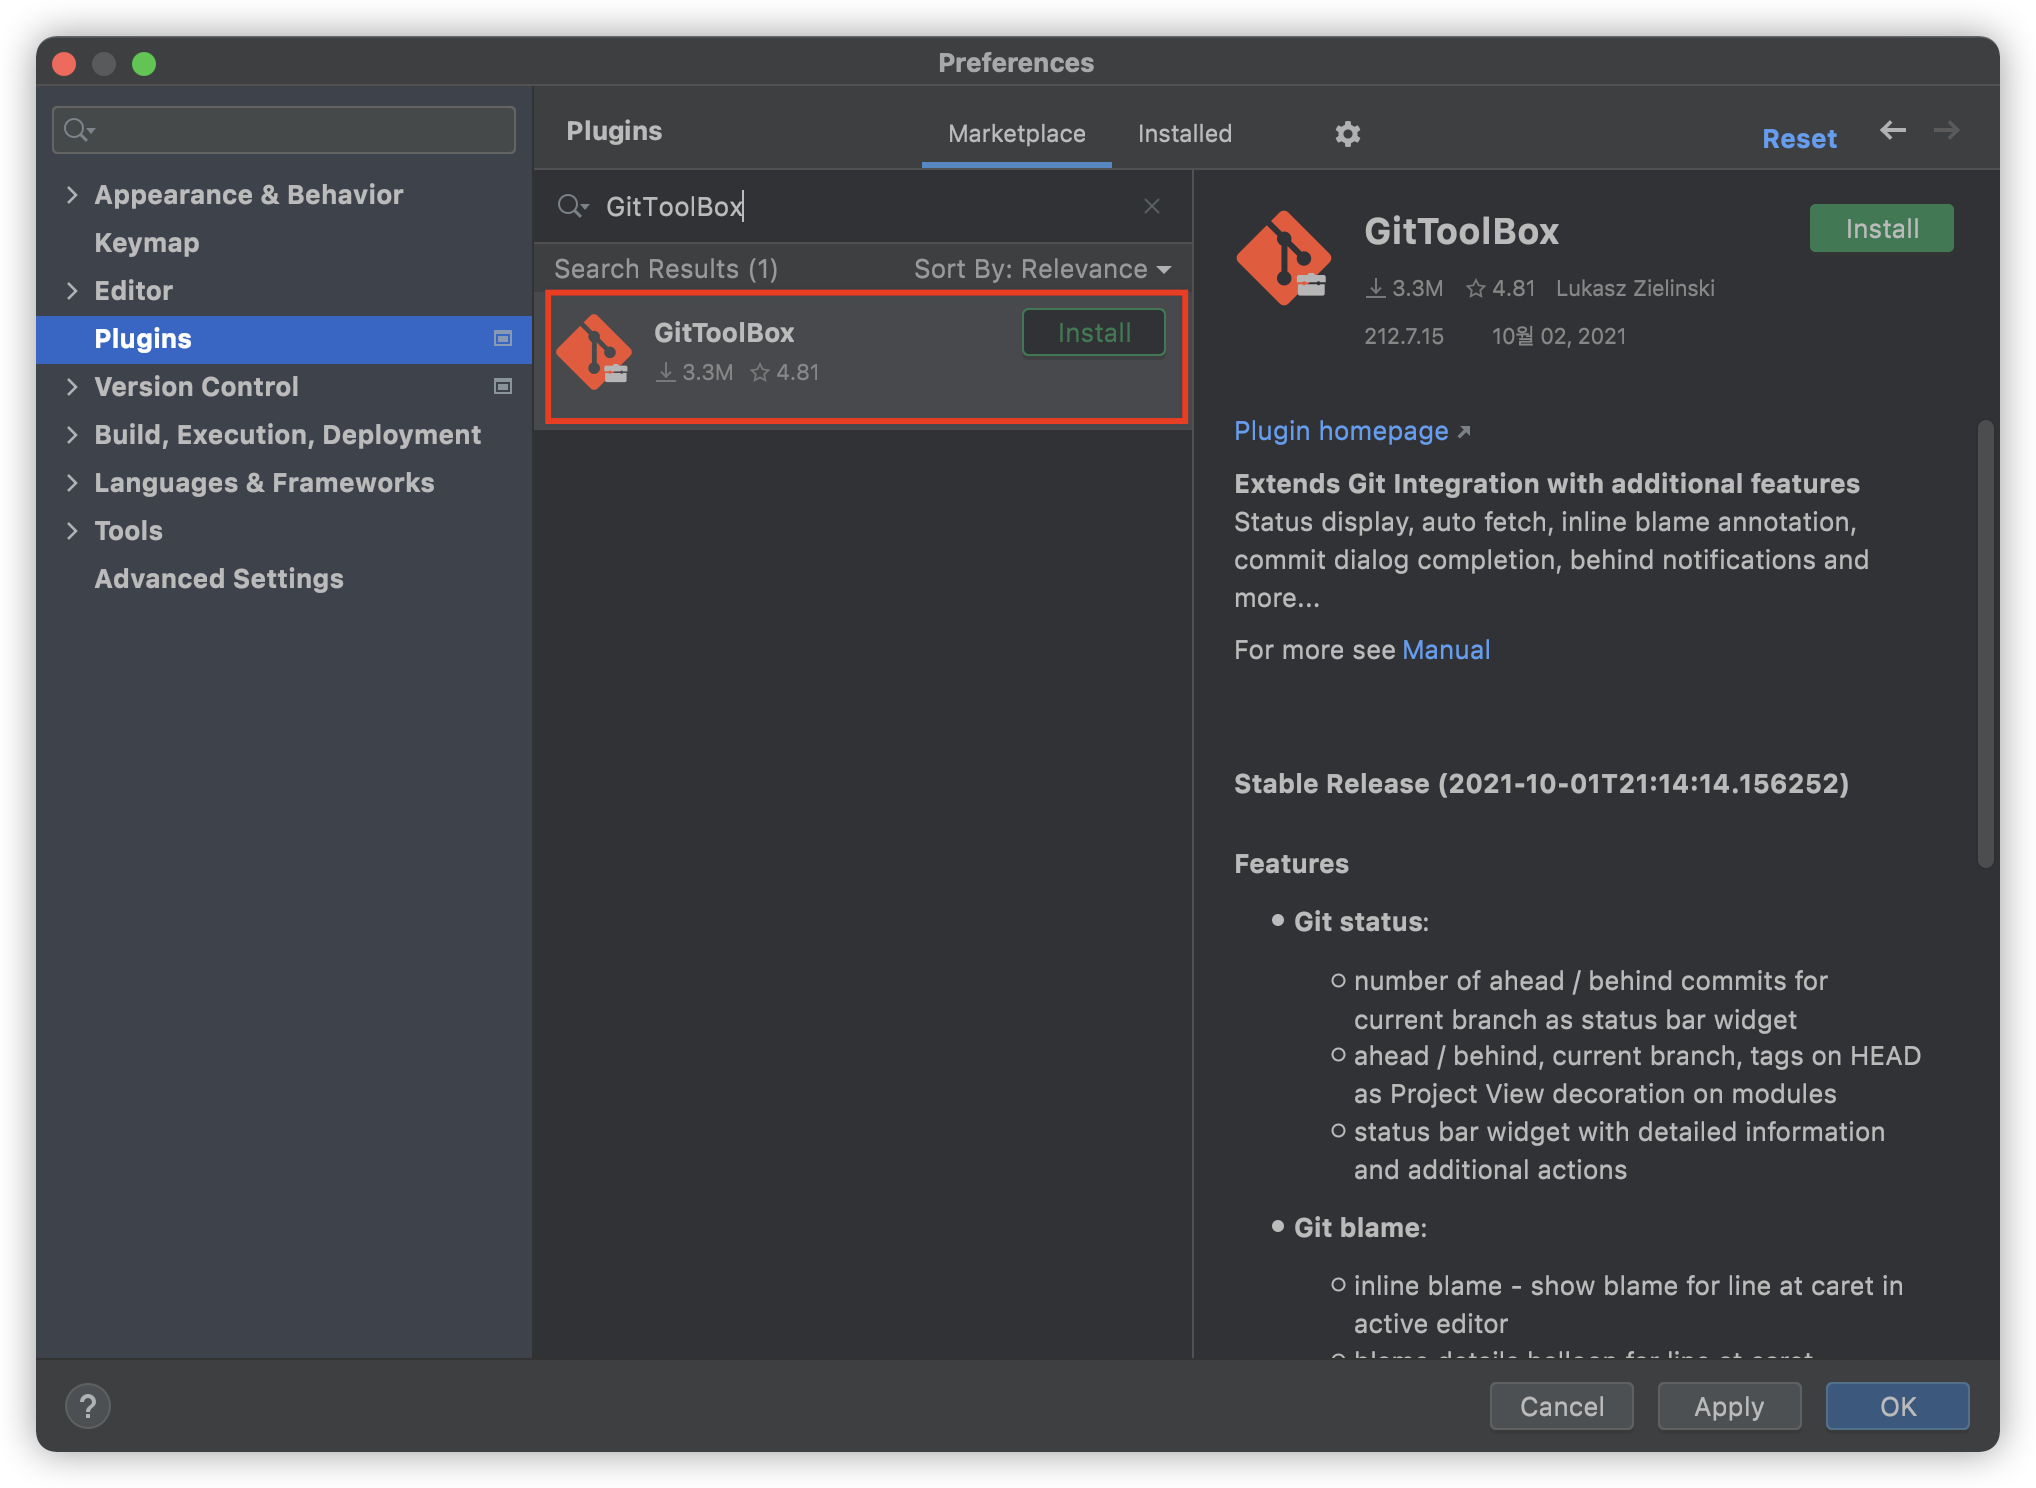
Task: Expand Languages & Frameworks section
Action: tap(72, 483)
